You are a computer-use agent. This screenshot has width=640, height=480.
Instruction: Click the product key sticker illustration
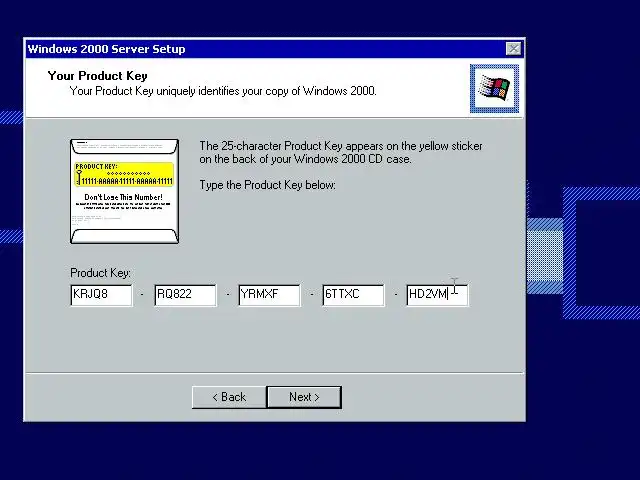tap(124, 191)
